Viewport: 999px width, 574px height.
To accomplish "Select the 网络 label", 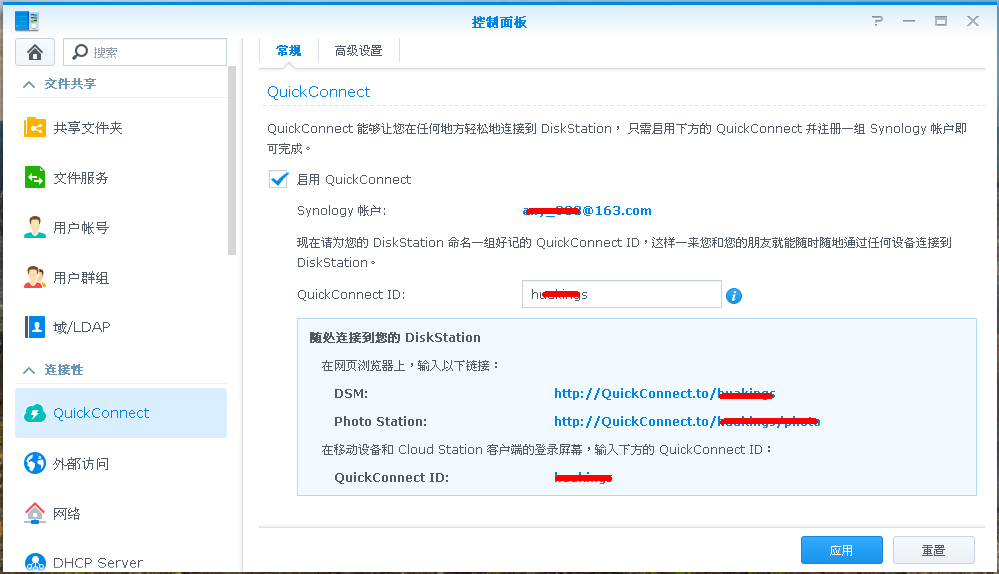I will (67, 513).
